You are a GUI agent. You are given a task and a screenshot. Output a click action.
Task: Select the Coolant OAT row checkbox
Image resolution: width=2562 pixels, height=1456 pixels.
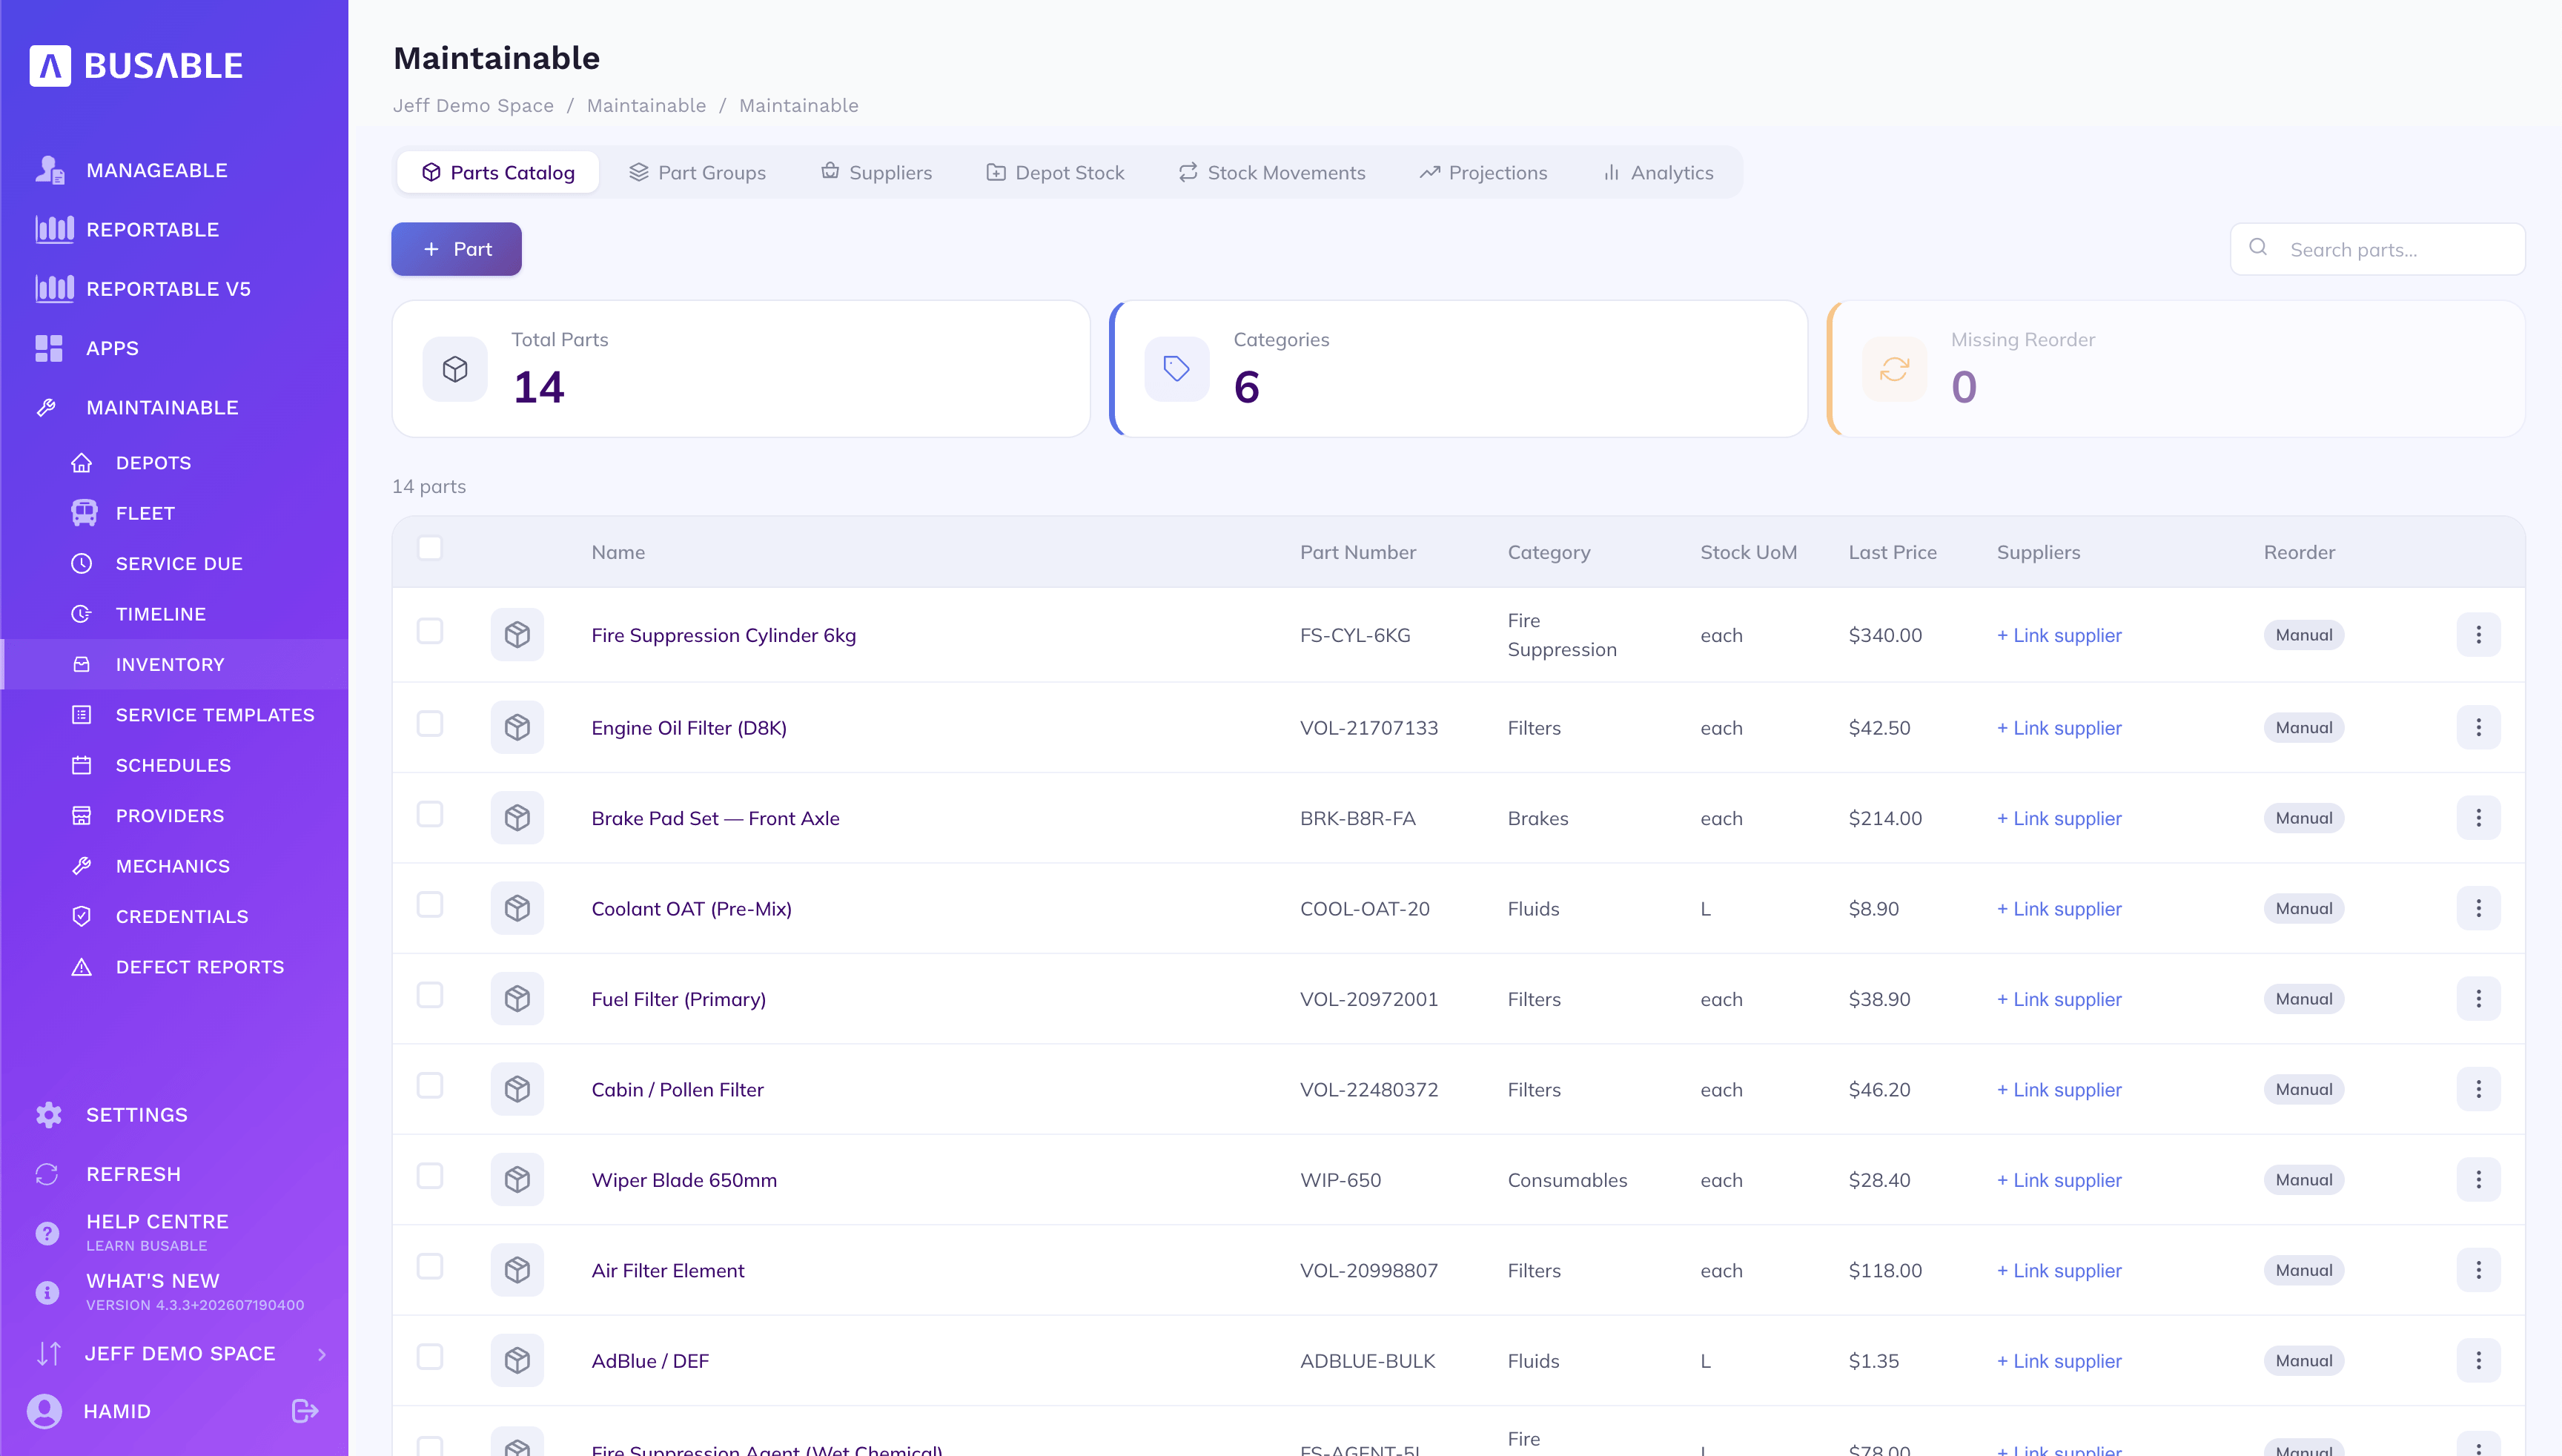click(430, 905)
